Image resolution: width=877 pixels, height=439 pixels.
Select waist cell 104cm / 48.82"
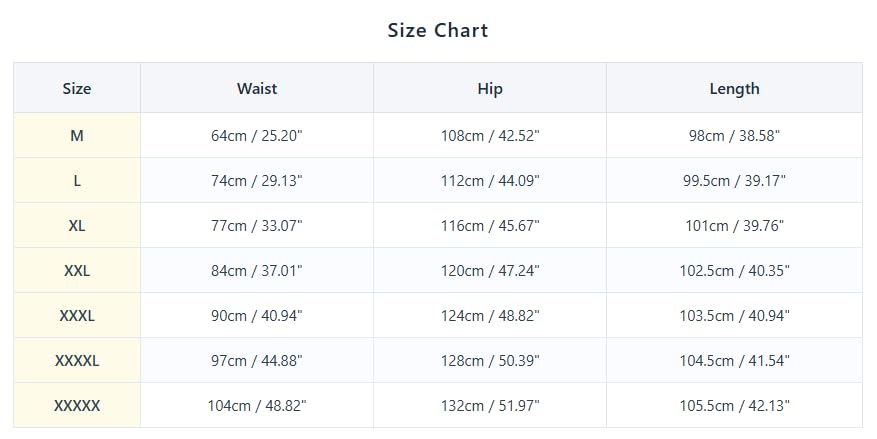coord(257,405)
